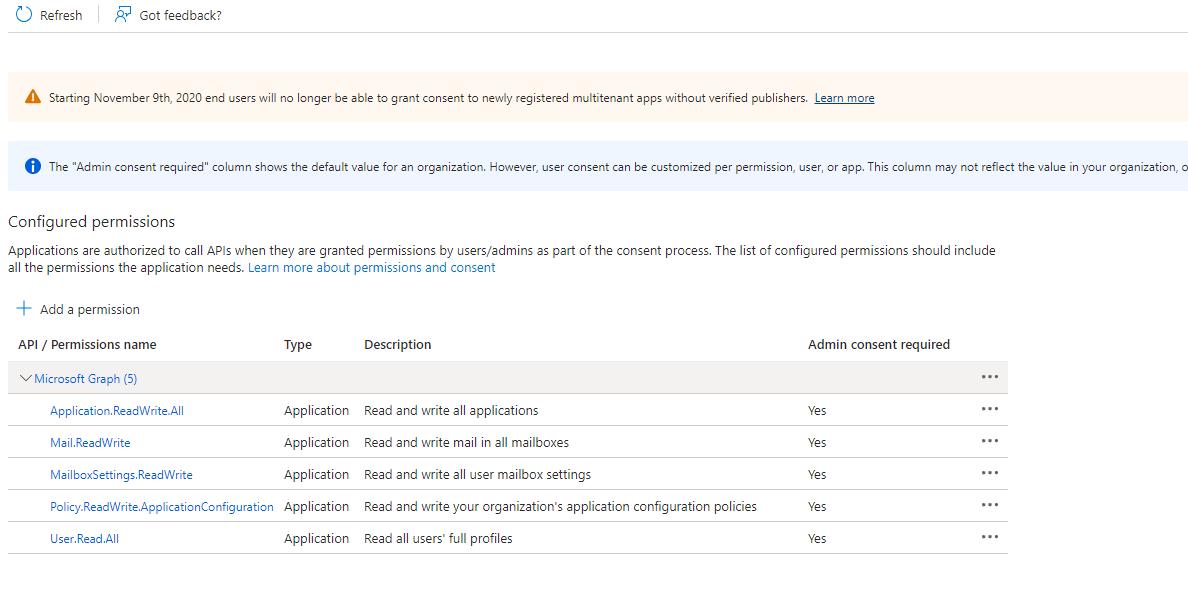The height and width of the screenshot is (605, 1188).
Task: Click the November 9th warning message text
Action: (x=428, y=98)
